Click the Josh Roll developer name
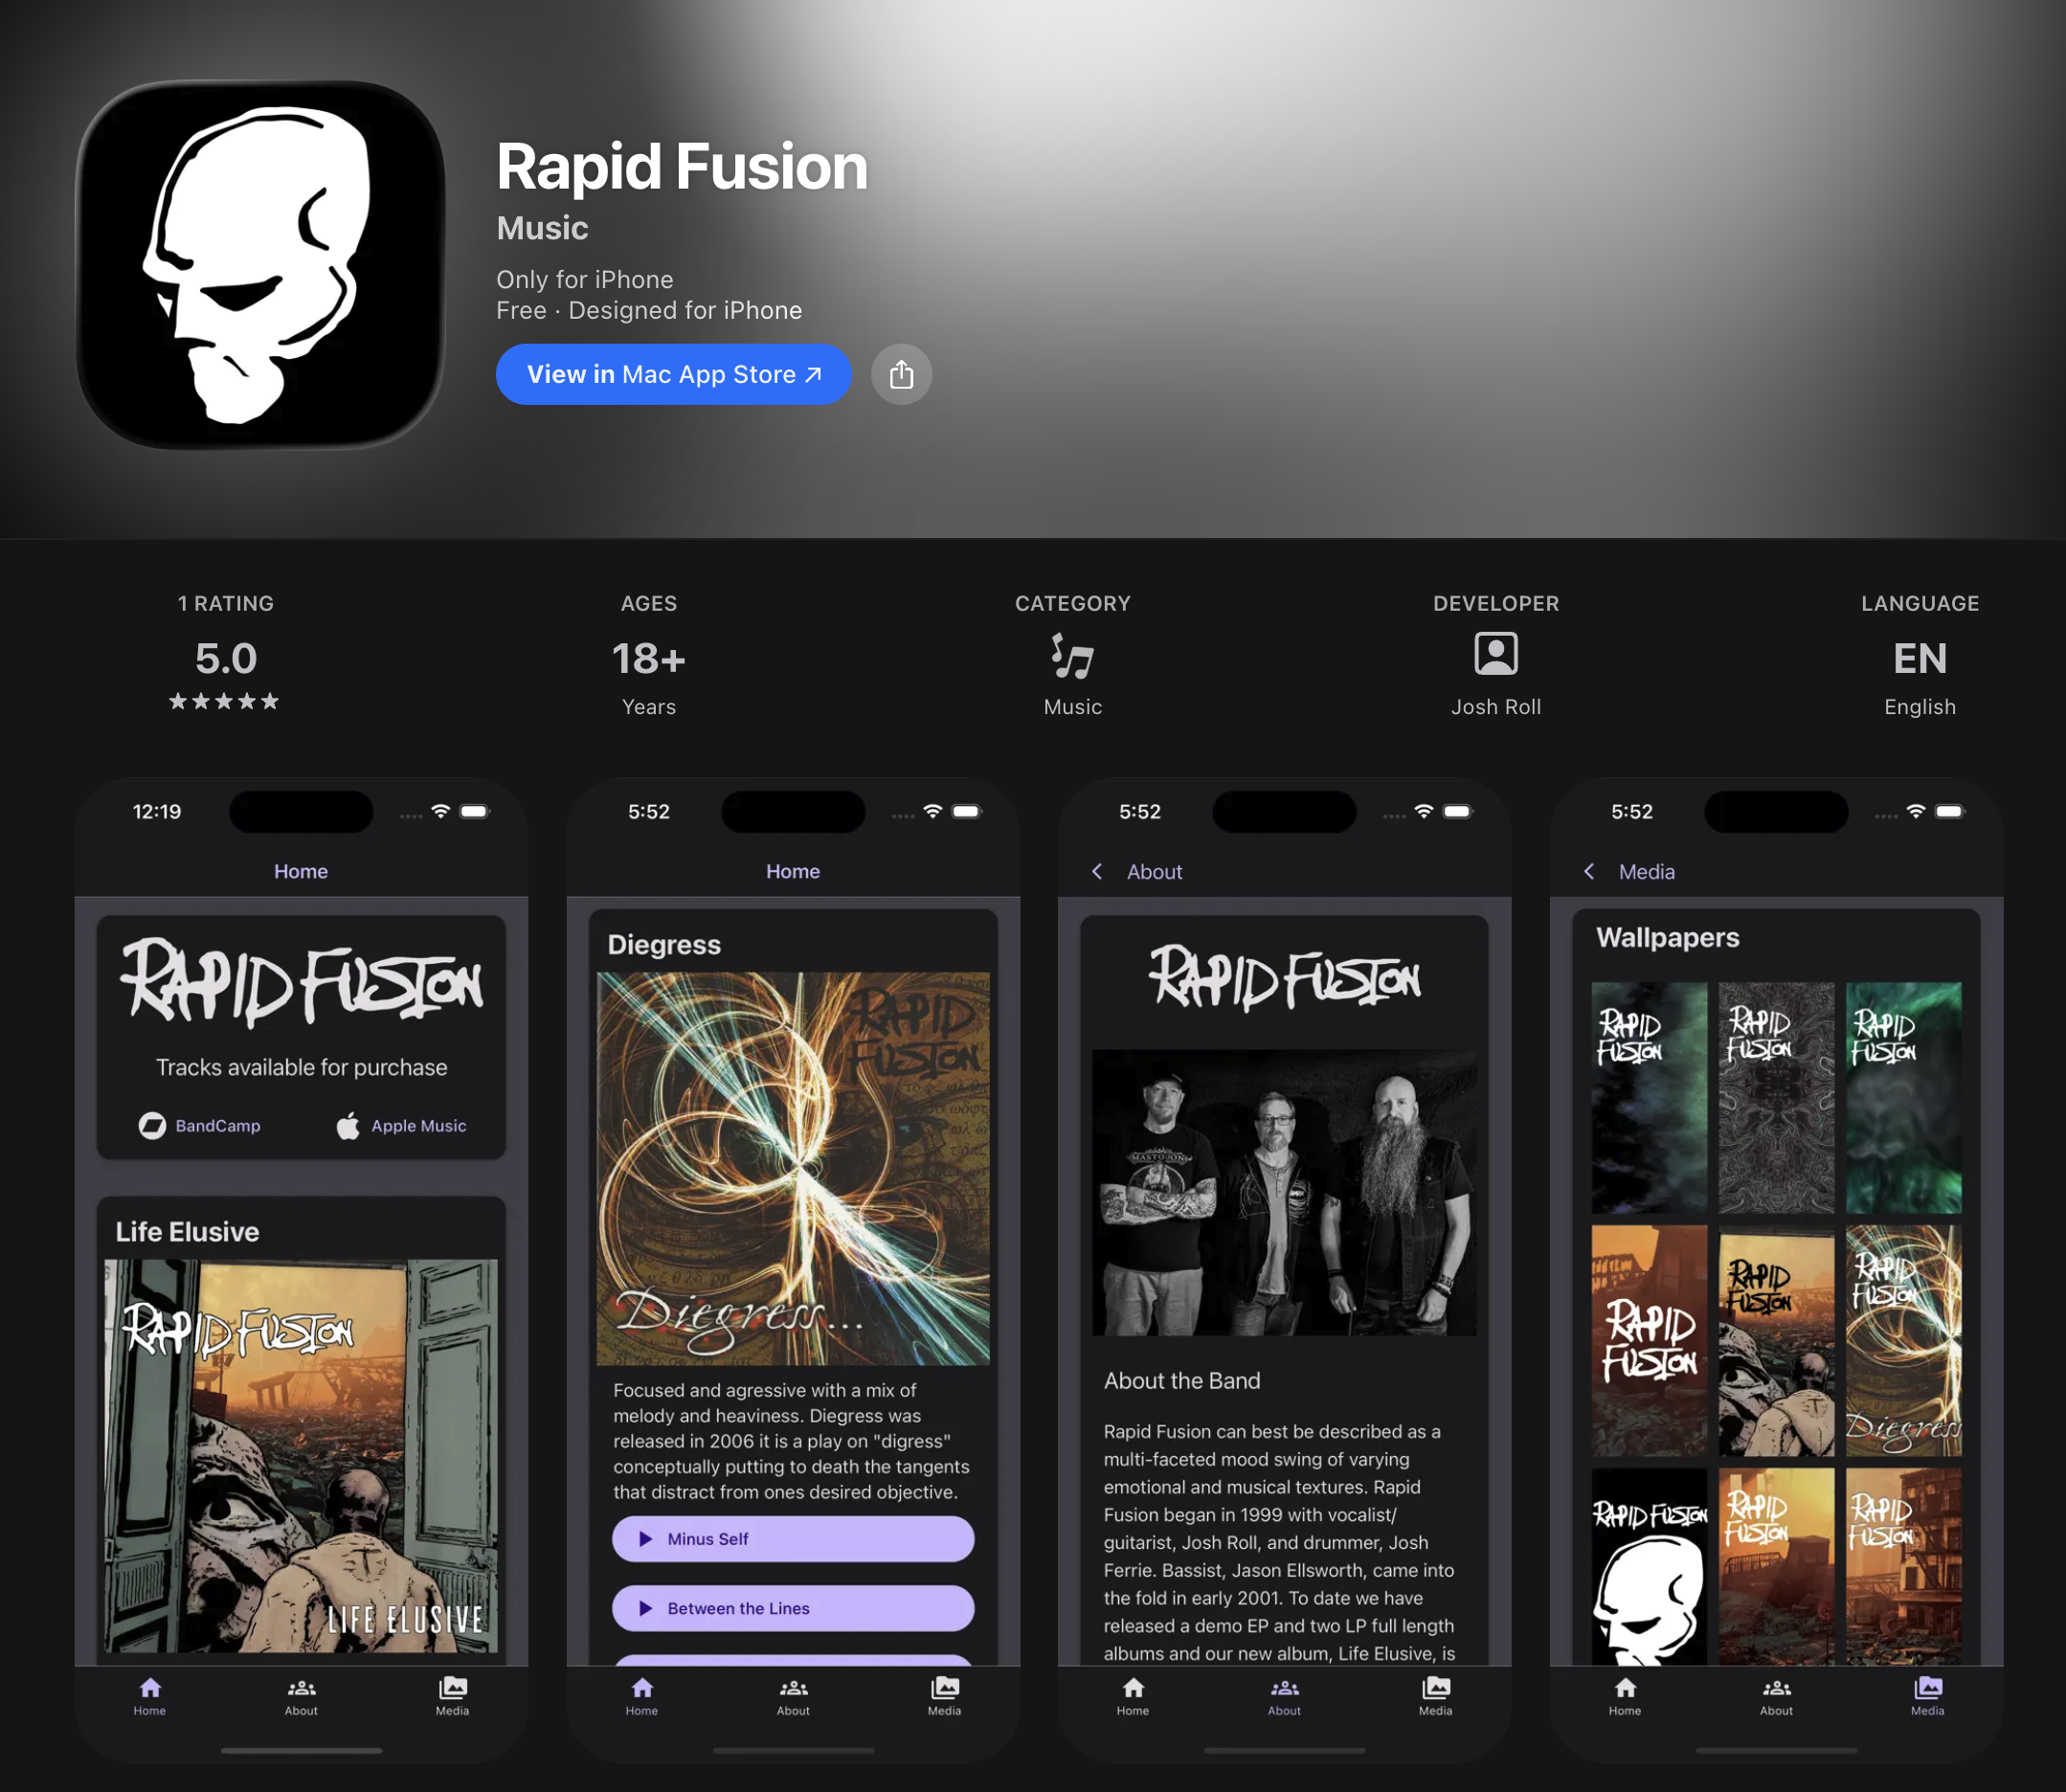The image size is (2066, 1792). tap(1495, 707)
